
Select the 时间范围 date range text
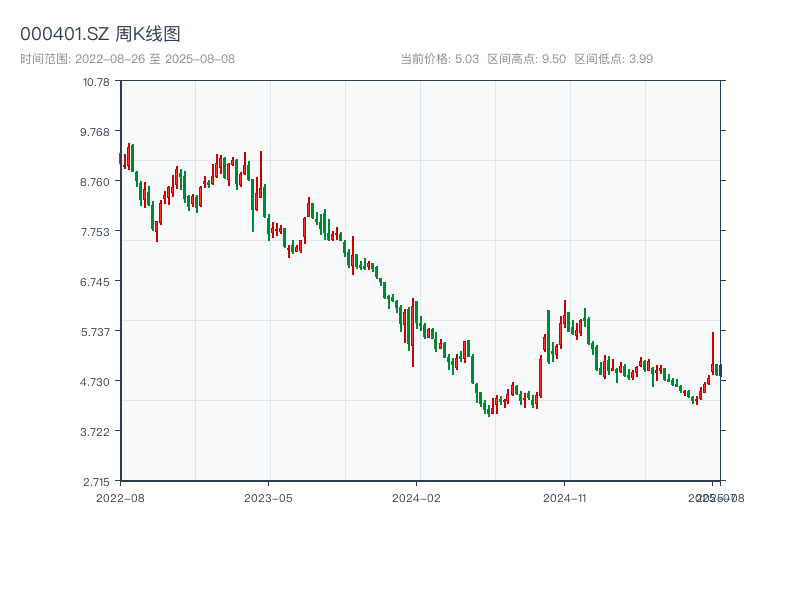(x=127, y=59)
